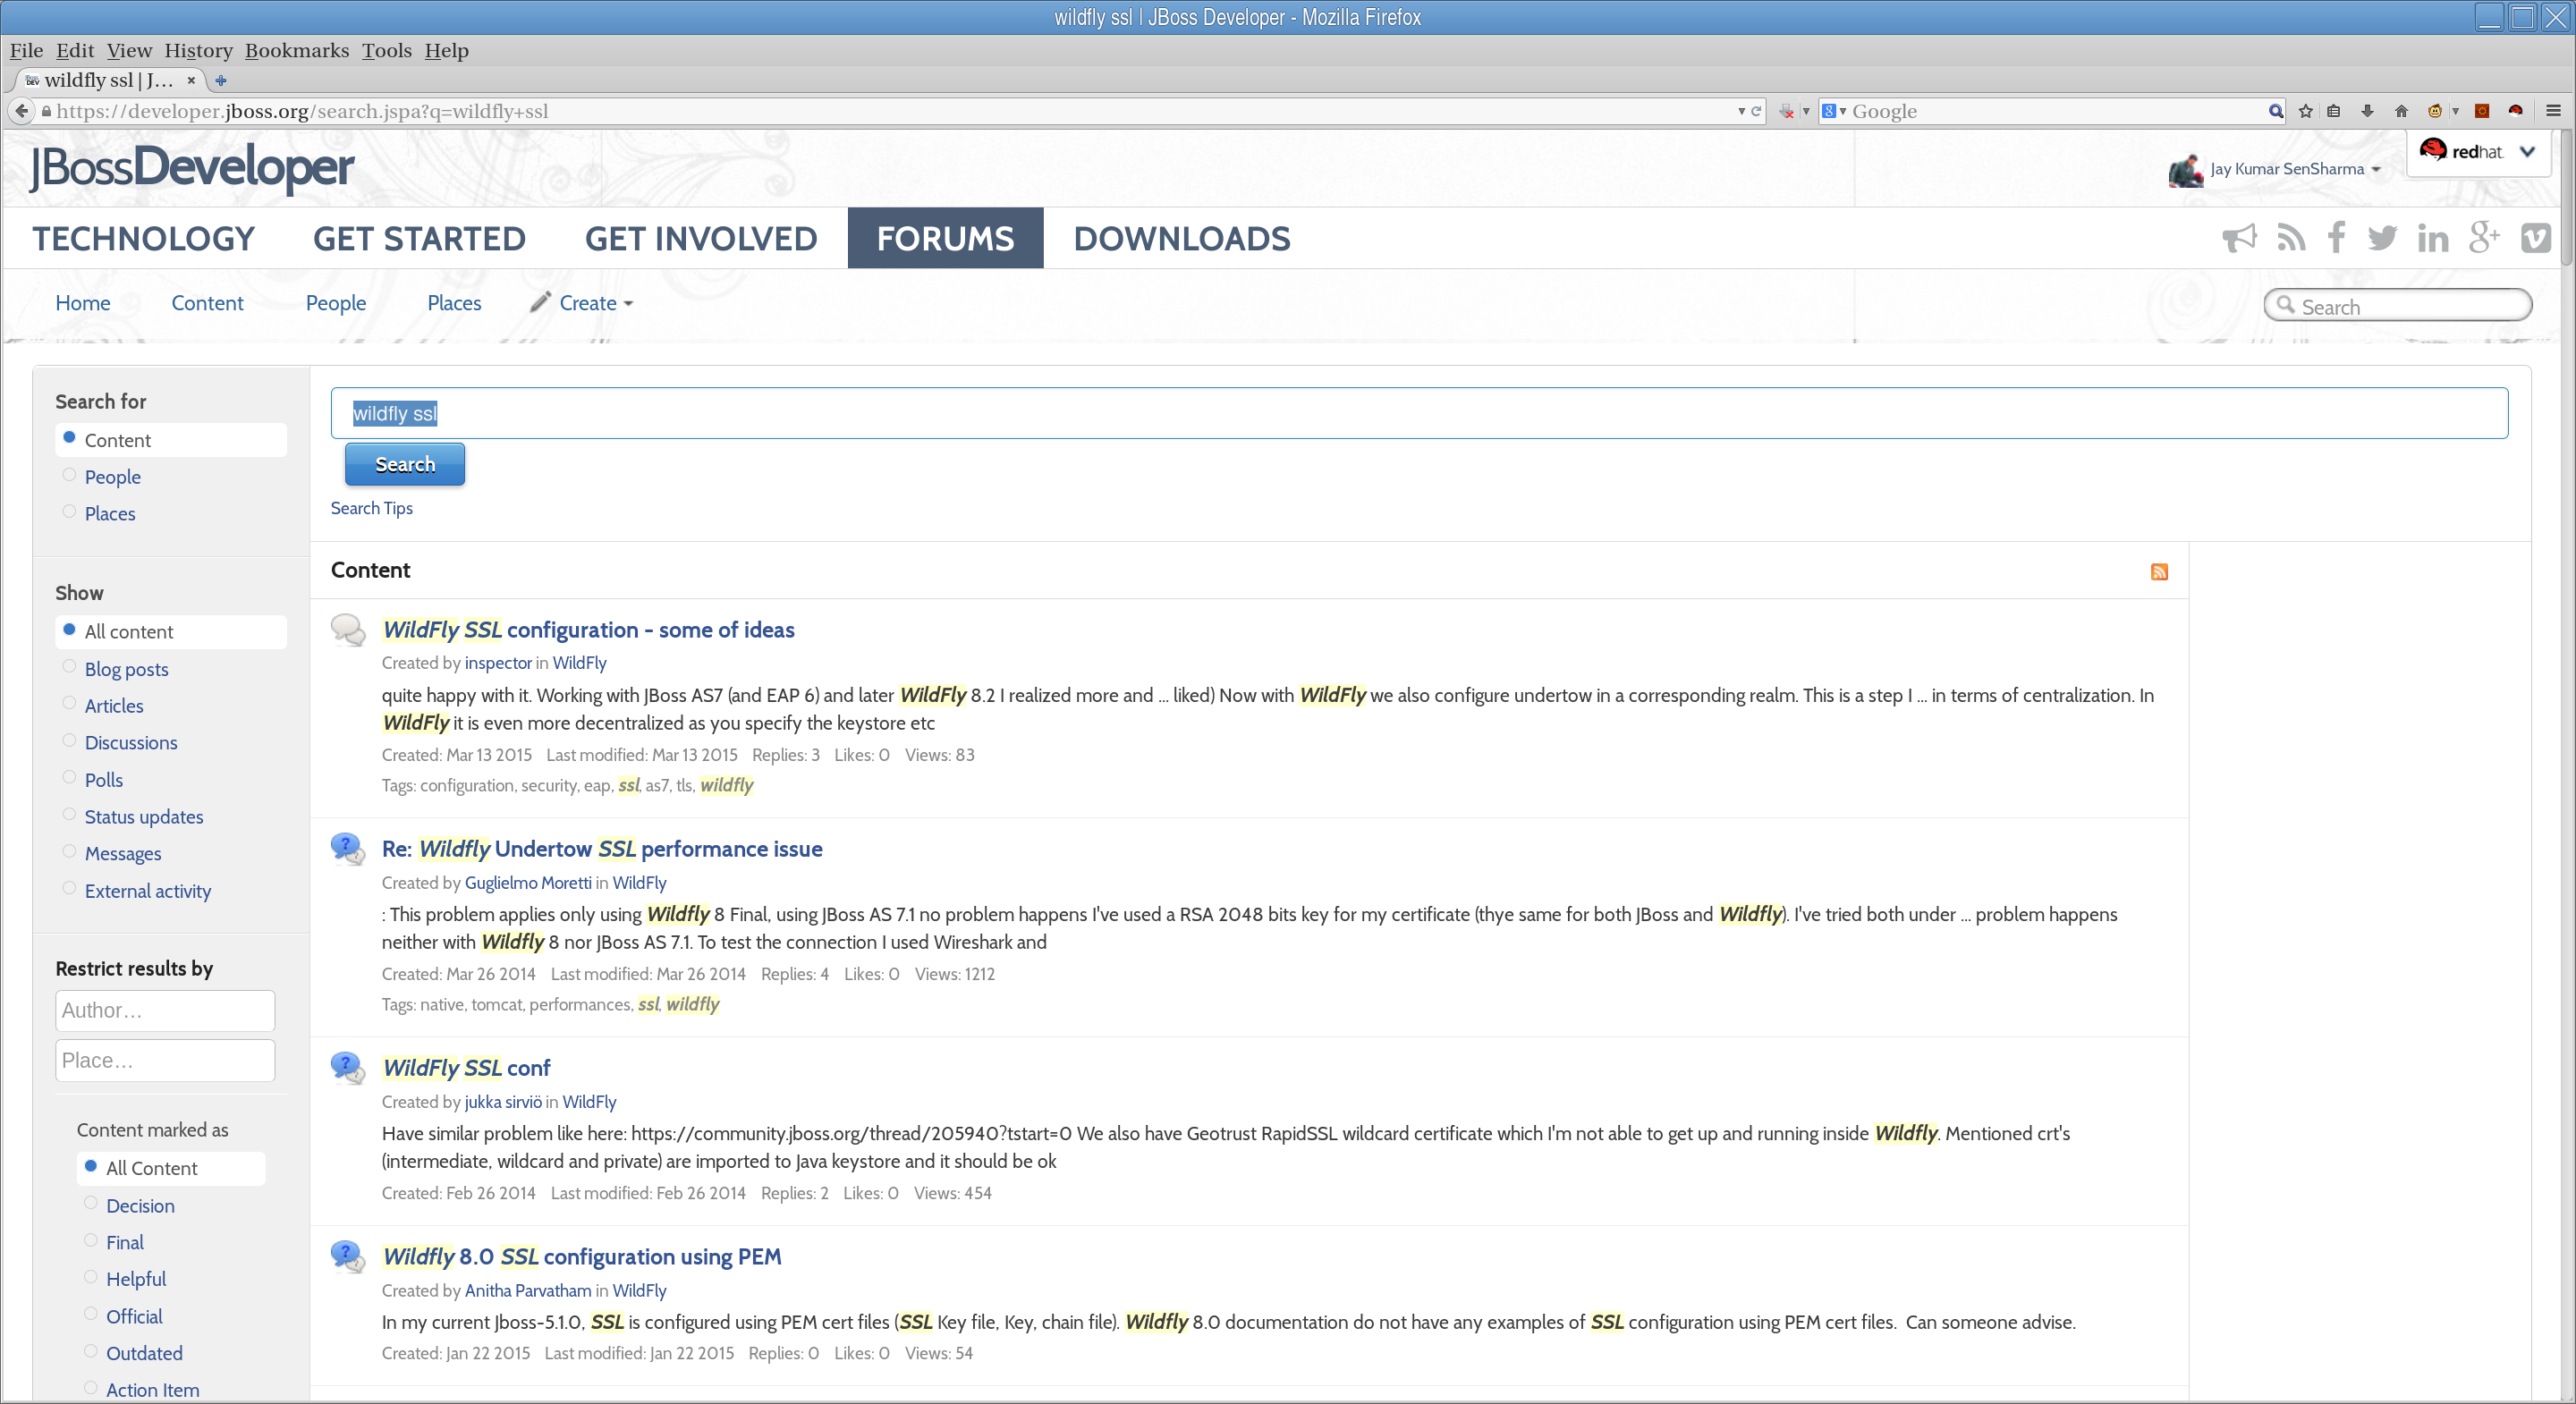The image size is (2576, 1404).
Task: Open the Facebook social icon
Action: [x=2336, y=238]
